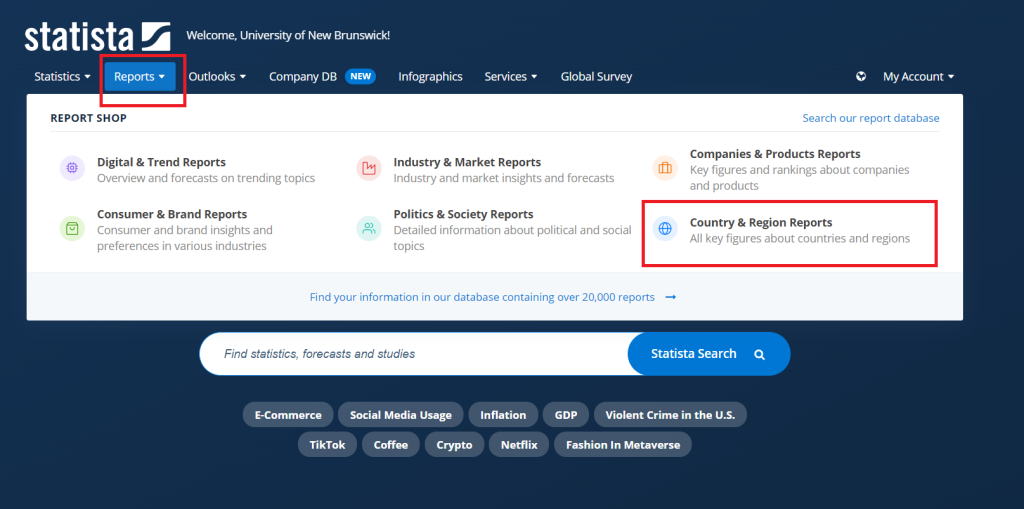The height and width of the screenshot is (509, 1024).
Task: Click the globe language icon beside My Account
Action: click(x=861, y=76)
